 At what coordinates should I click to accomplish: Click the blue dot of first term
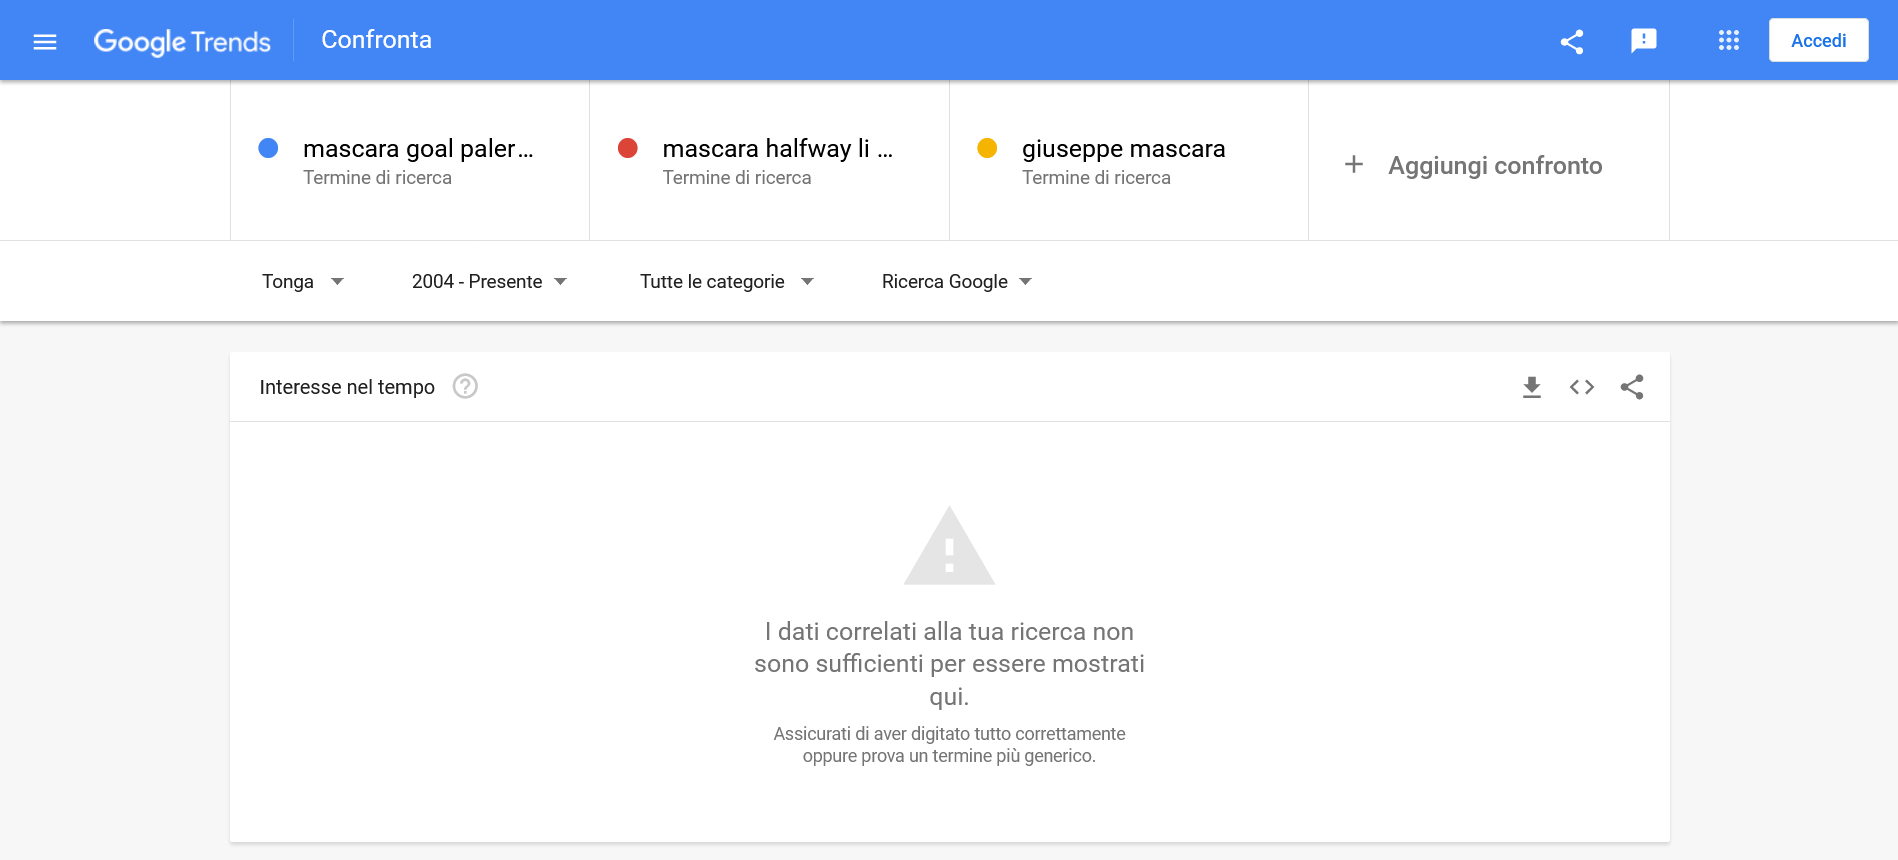pyautogui.click(x=268, y=148)
